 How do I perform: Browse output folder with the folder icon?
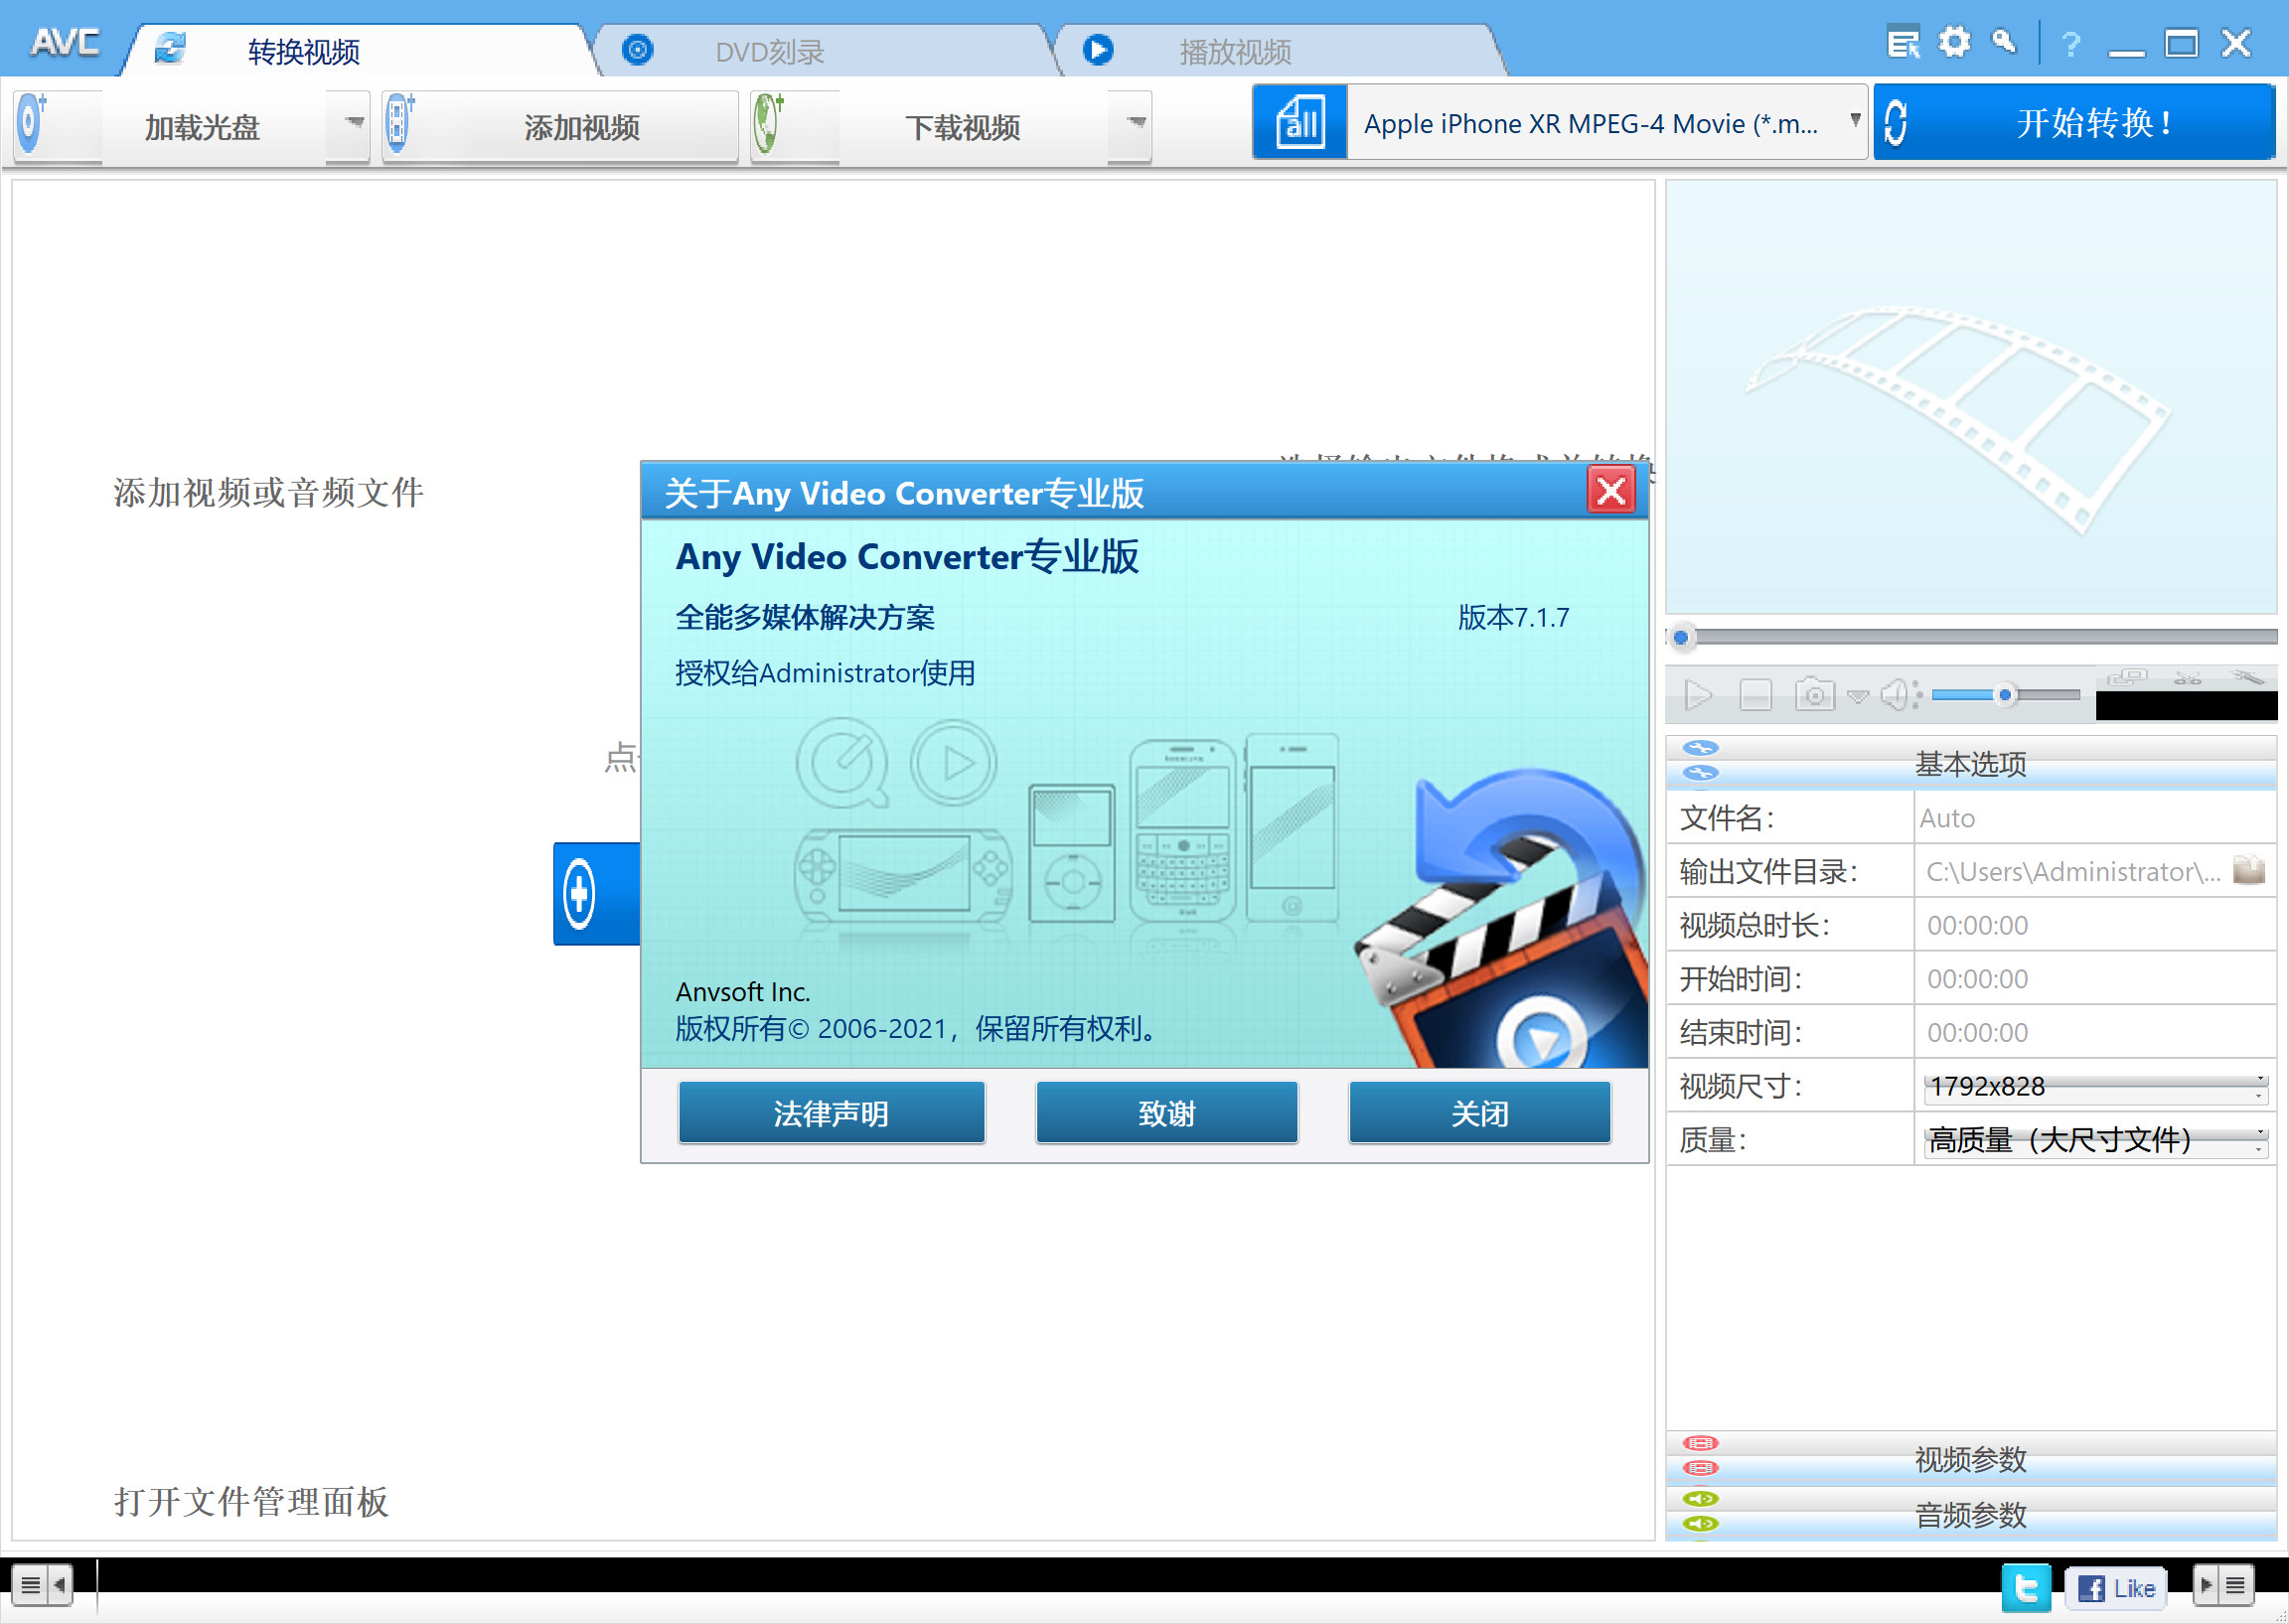(2249, 869)
